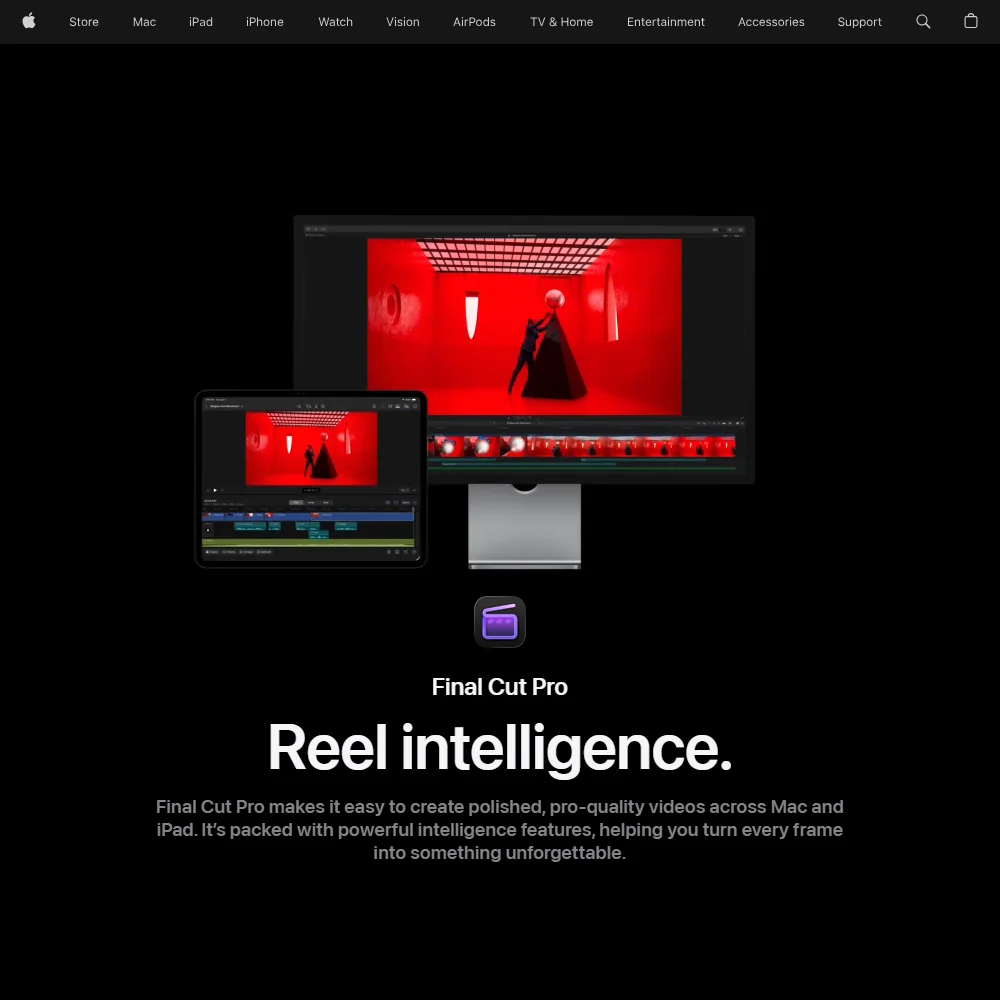Click the iPad red room preview image

[x=311, y=448]
